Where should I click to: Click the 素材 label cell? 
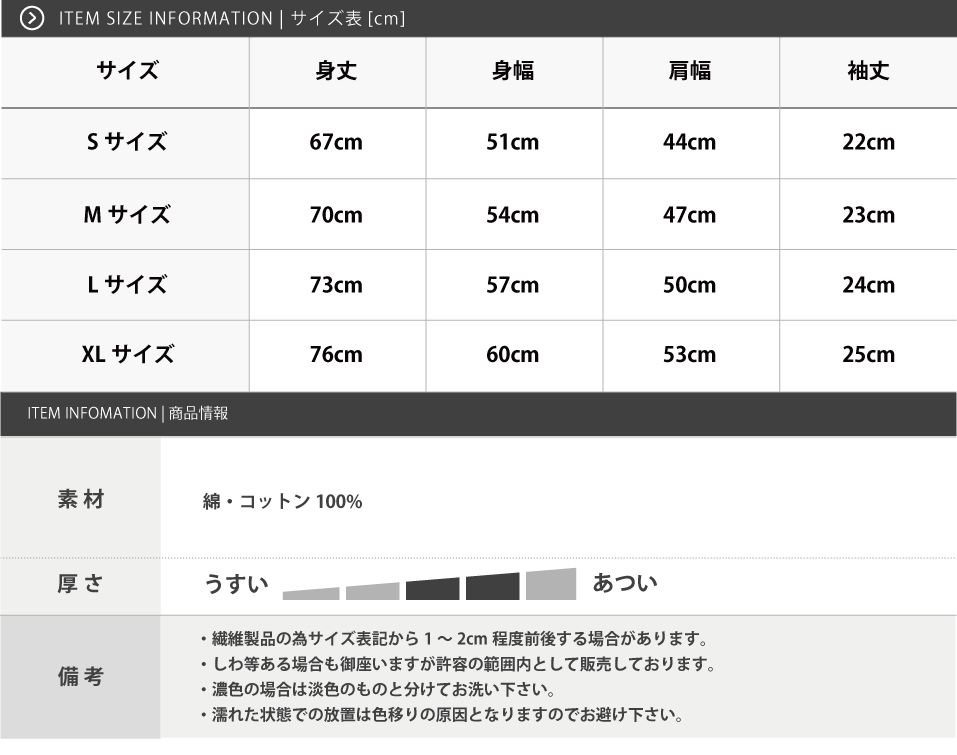[81, 498]
